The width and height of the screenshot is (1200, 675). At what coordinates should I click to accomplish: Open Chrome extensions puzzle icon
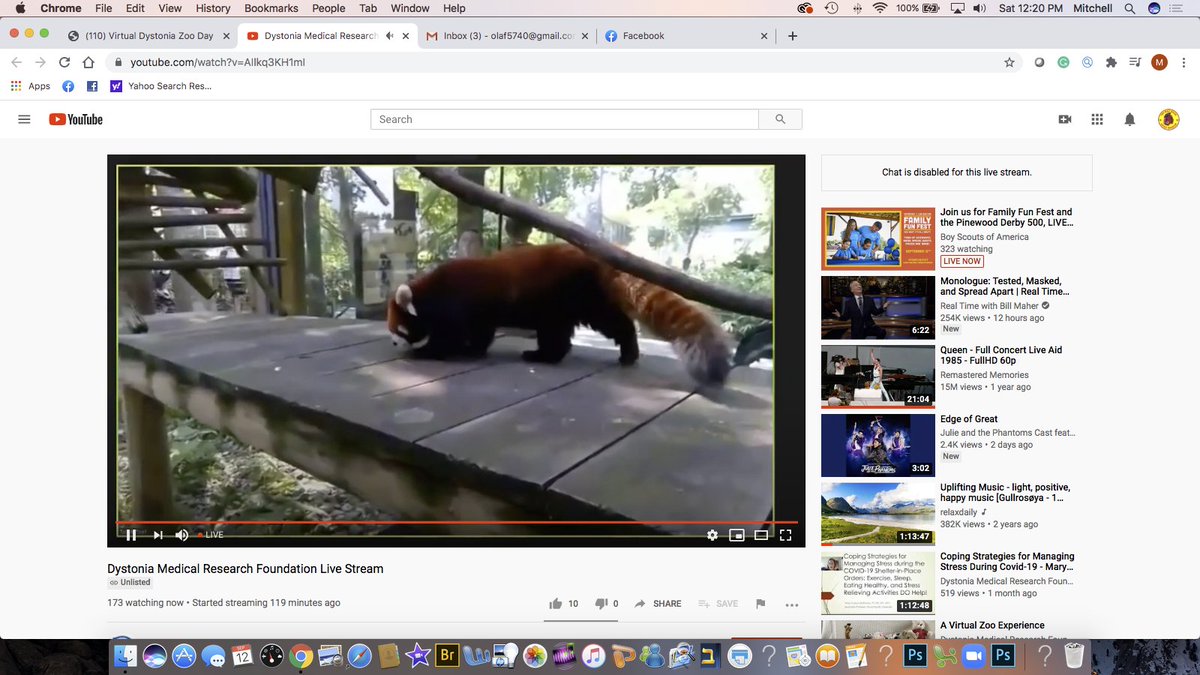pos(1111,62)
